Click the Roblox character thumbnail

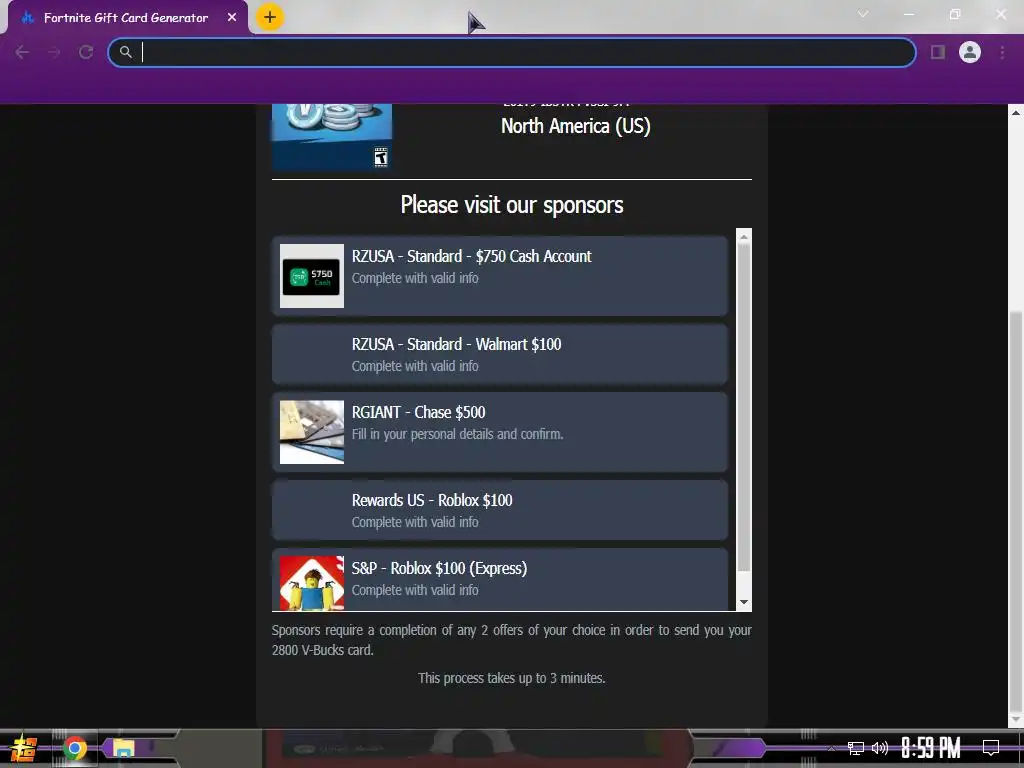[x=312, y=583]
